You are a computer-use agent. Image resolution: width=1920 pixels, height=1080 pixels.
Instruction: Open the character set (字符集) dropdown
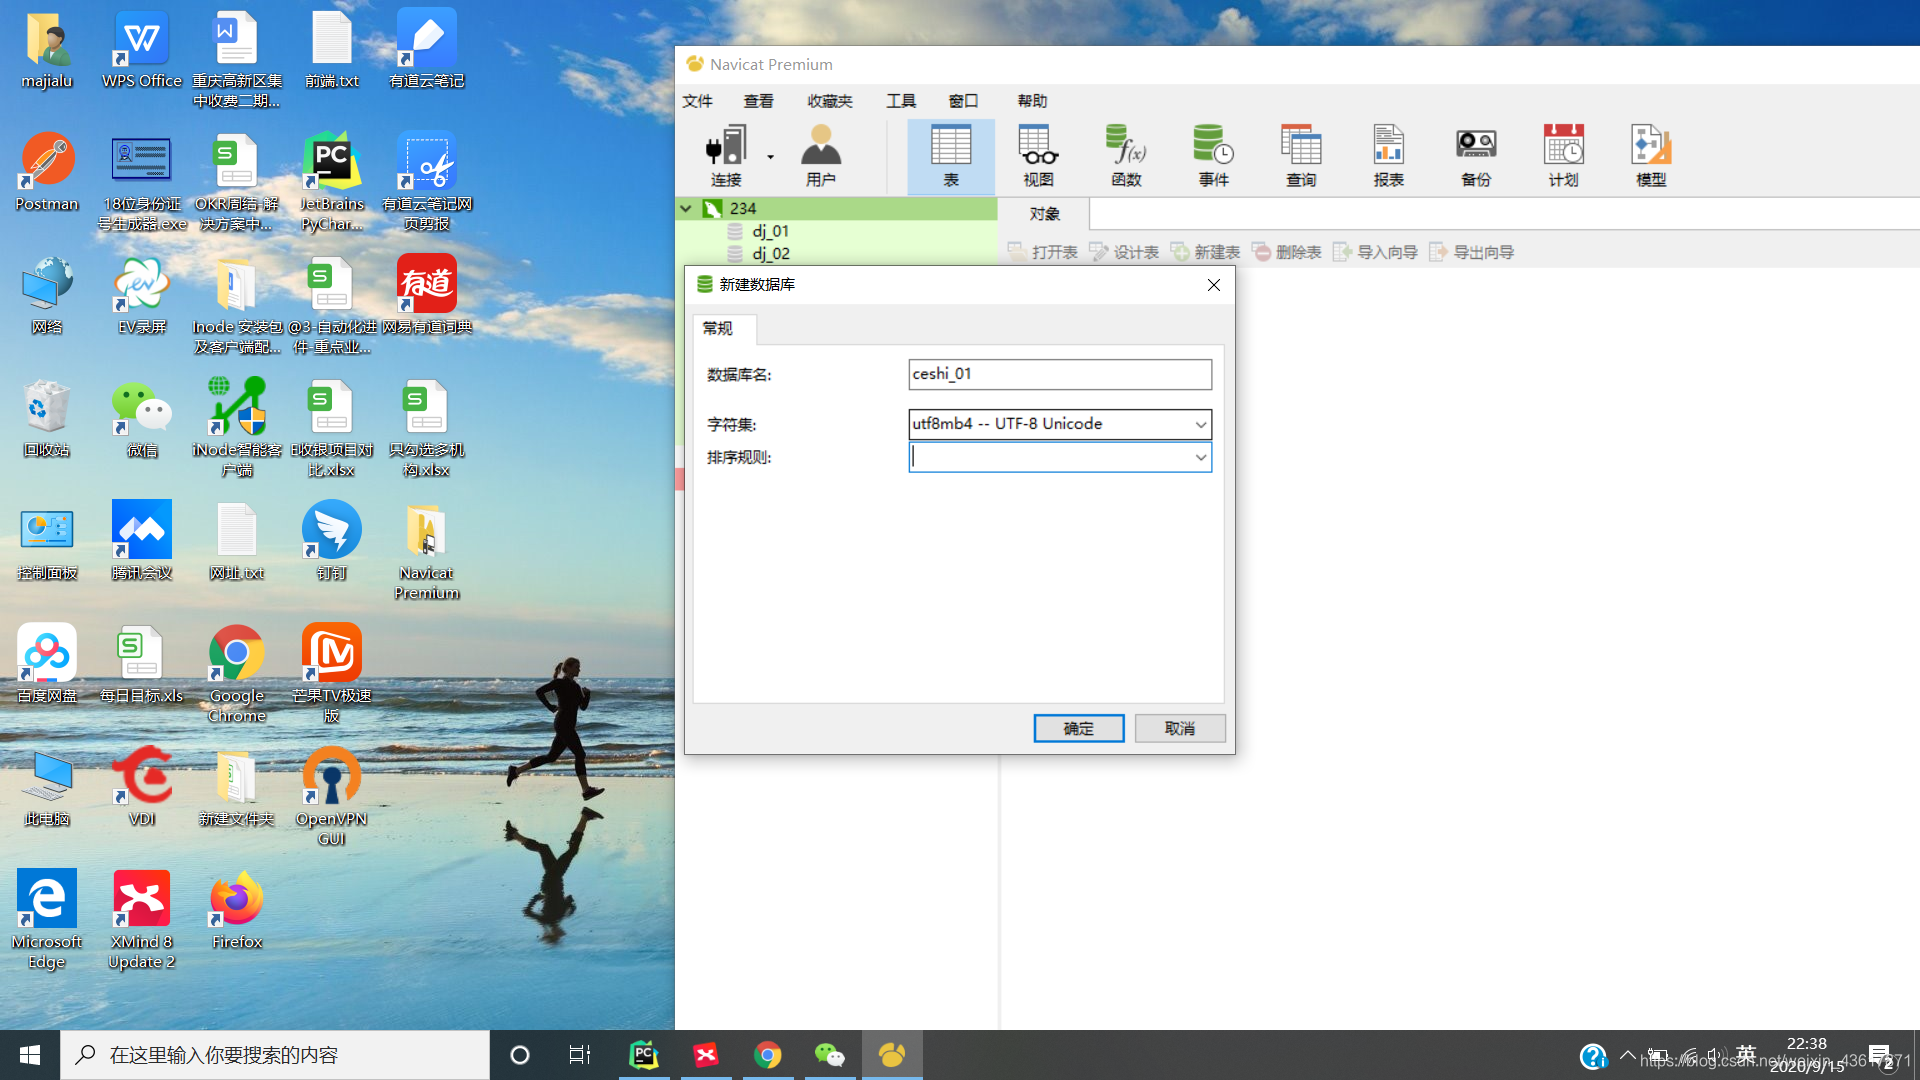coord(1200,424)
